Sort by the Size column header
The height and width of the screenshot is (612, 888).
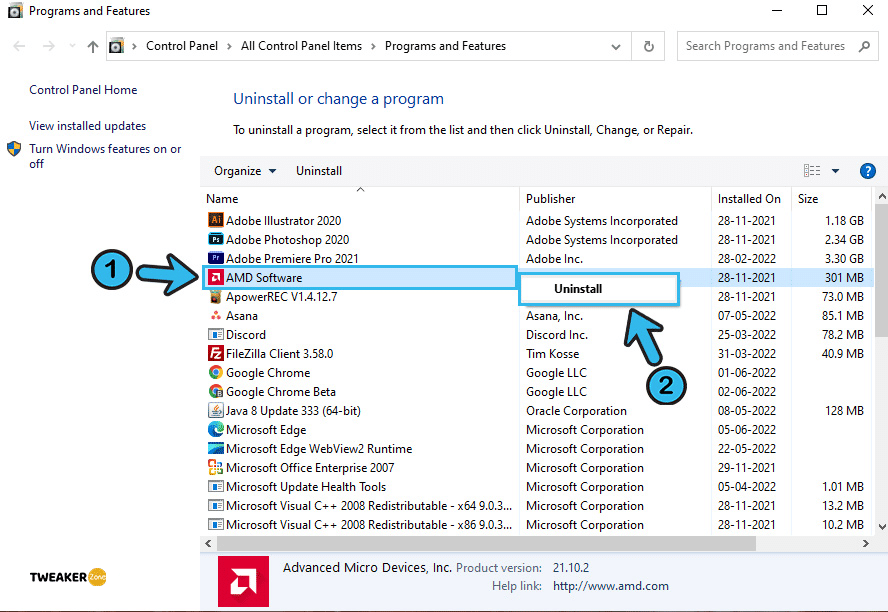click(831, 199)
